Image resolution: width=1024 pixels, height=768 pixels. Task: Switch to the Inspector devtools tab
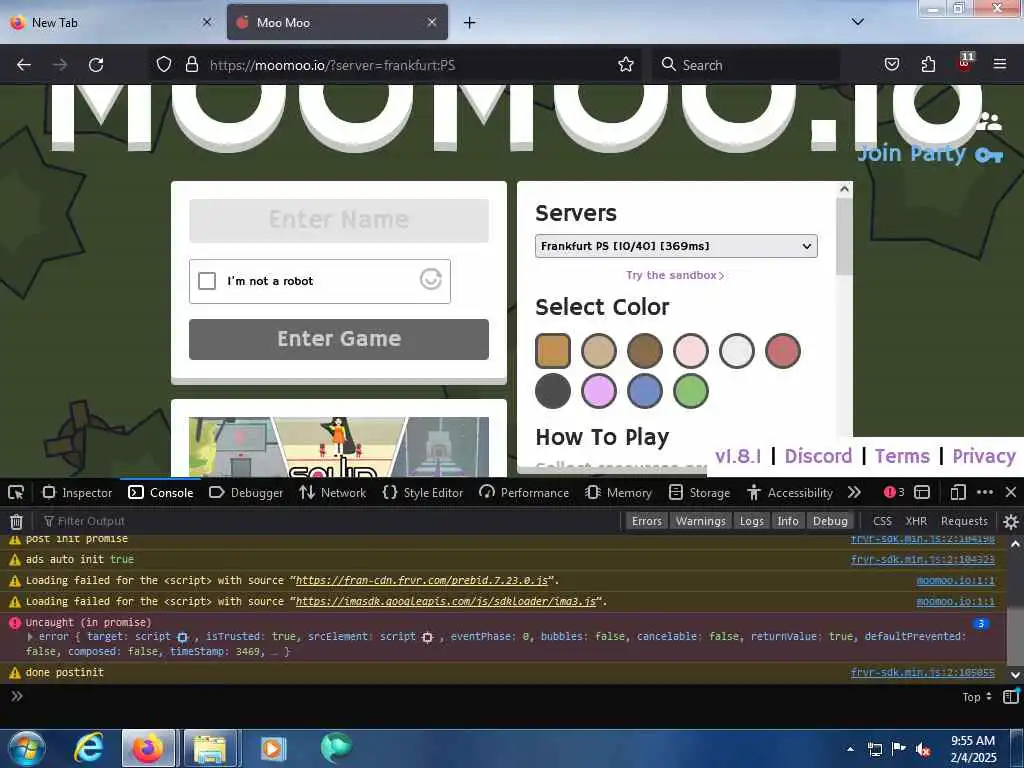click(77, 492)
